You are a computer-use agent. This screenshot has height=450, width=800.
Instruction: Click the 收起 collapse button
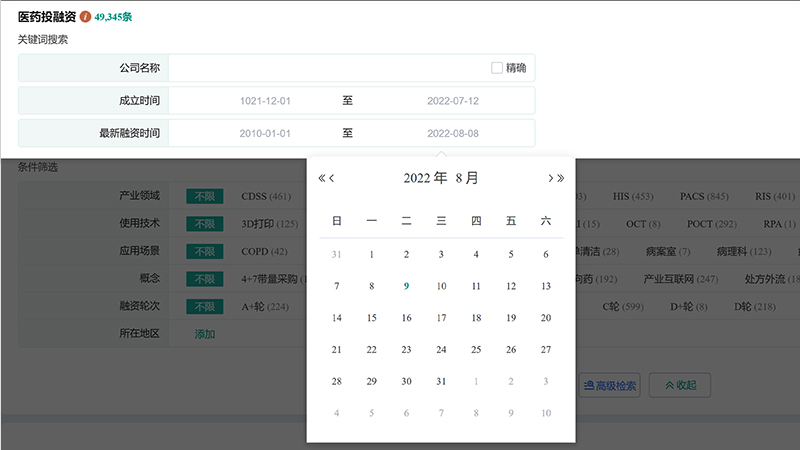coord(680,385)
